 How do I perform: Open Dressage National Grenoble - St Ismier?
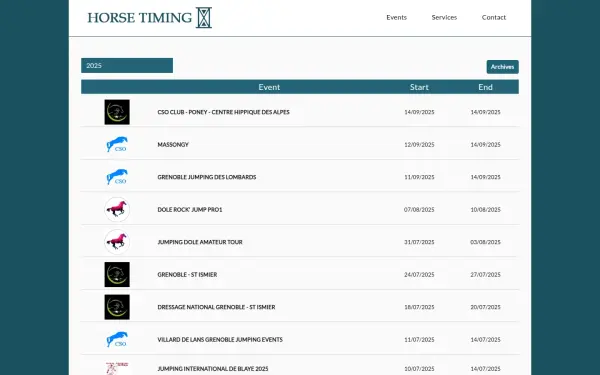(216, 307)
